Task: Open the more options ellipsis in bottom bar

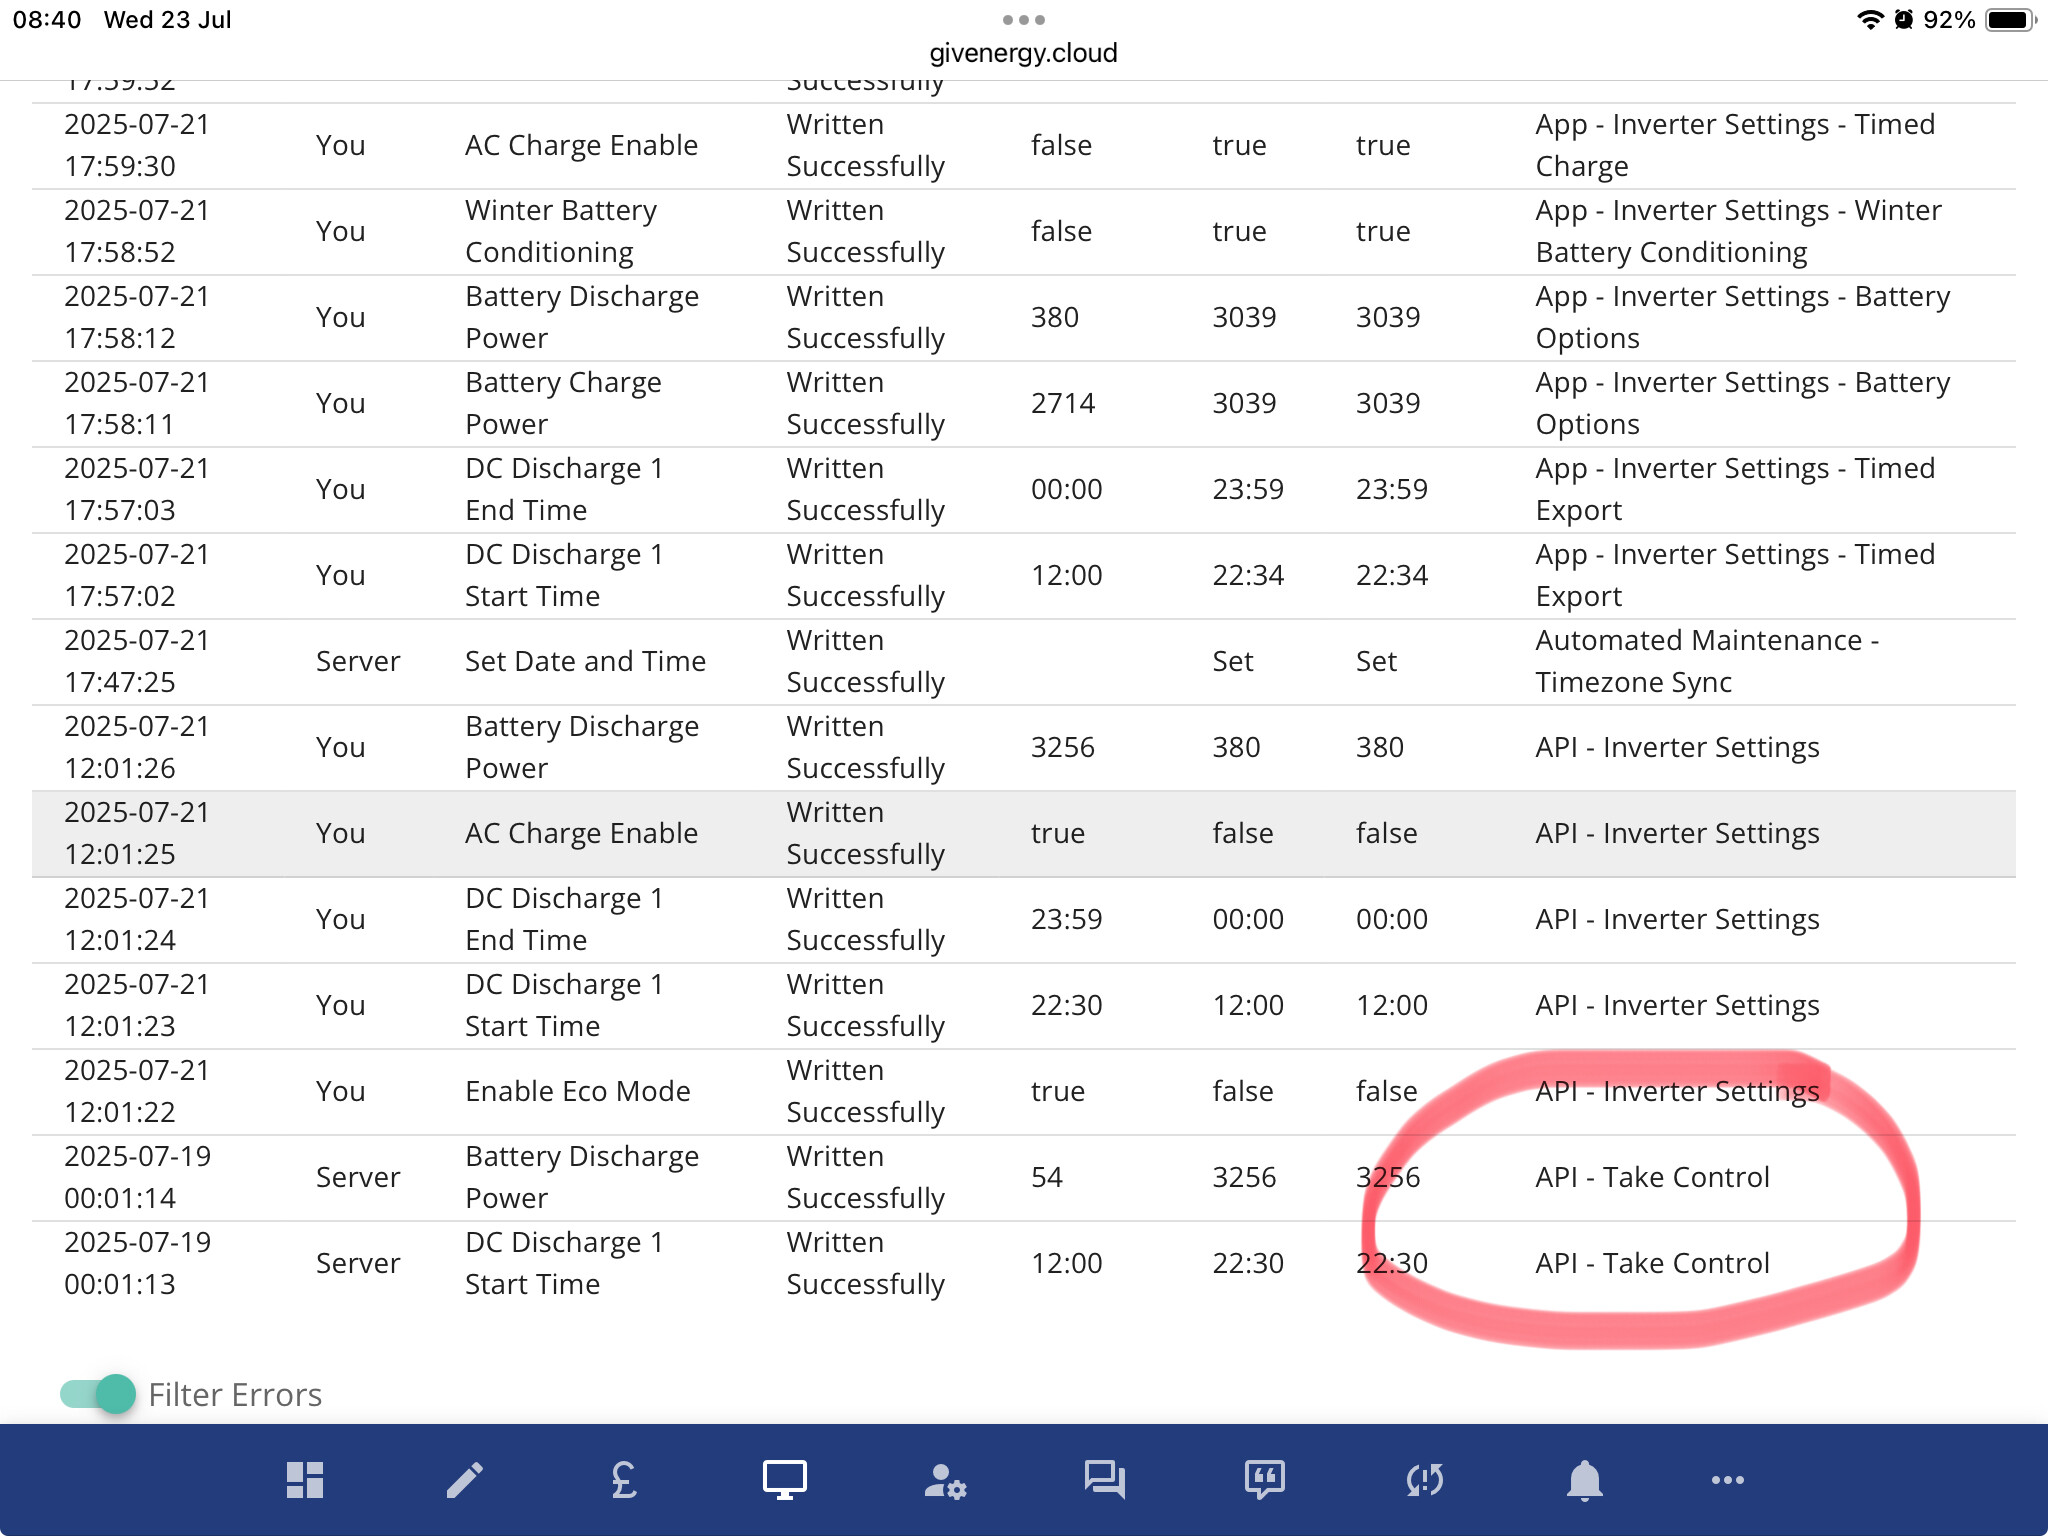Action: click(1728, 1480)
